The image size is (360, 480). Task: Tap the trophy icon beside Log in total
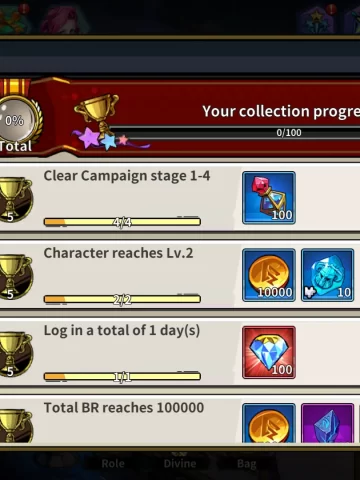click(x=16, y=354)
